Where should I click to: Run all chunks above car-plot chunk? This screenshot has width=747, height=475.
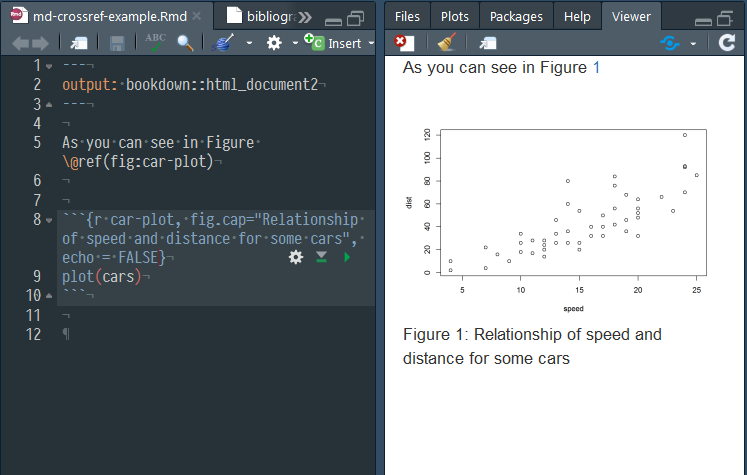tap(321, 257)
